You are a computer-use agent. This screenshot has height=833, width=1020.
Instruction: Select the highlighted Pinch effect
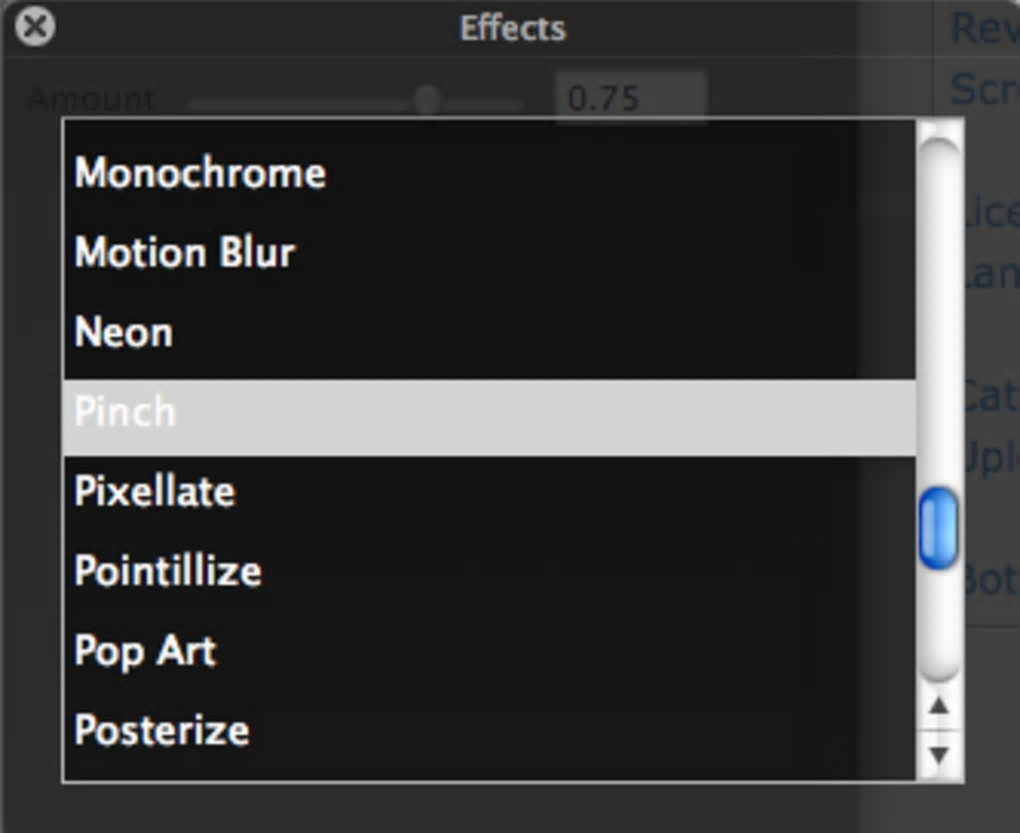[x=126, y=413]
